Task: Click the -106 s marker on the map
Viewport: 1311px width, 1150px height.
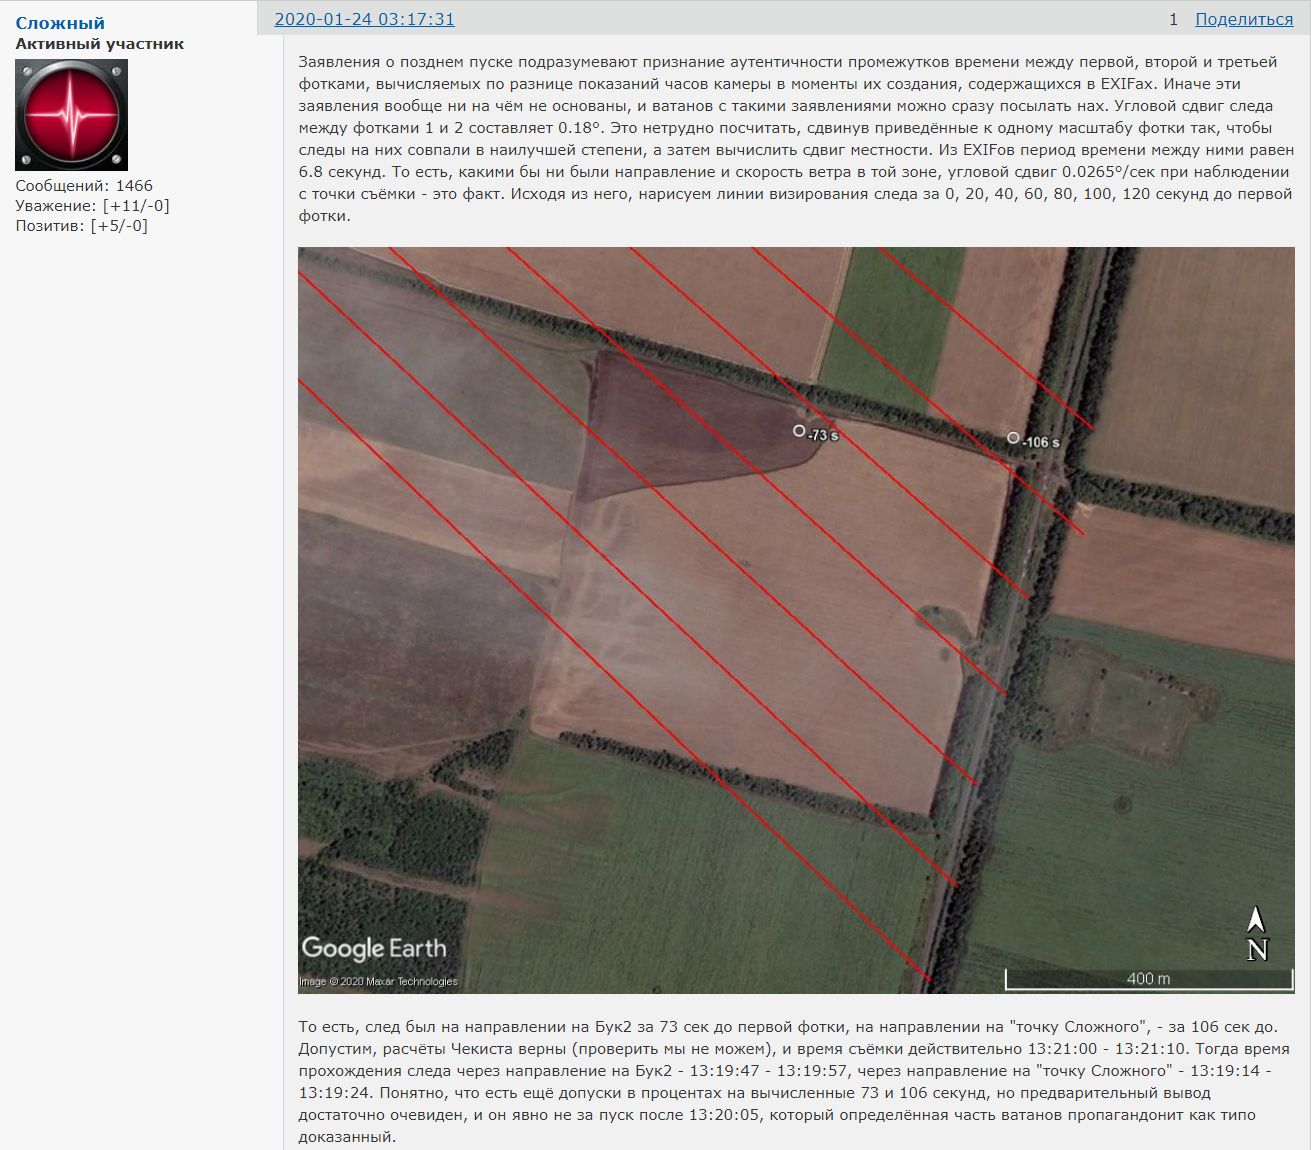Action: click(1013, 438)
